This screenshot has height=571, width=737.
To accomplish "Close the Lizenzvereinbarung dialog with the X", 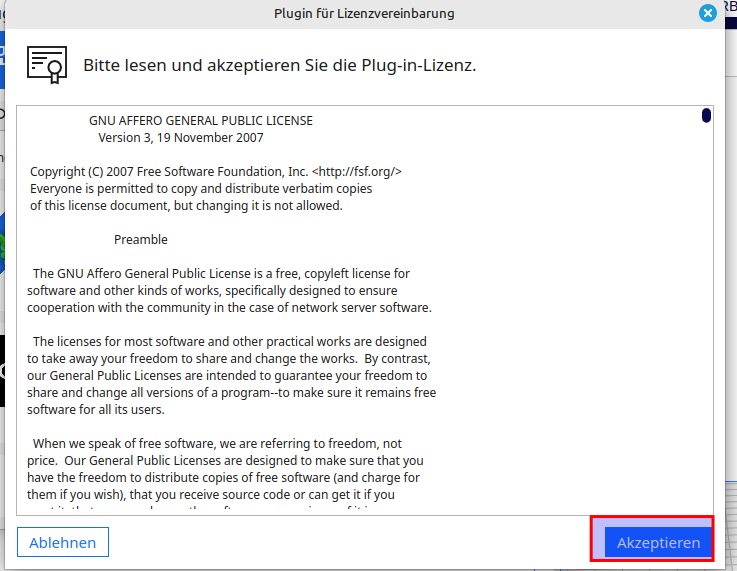I will tap(708, 13).
